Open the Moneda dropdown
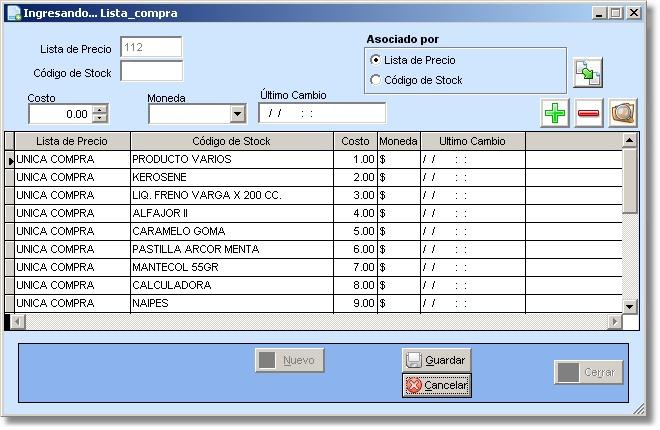 click(x=237, y=115)
